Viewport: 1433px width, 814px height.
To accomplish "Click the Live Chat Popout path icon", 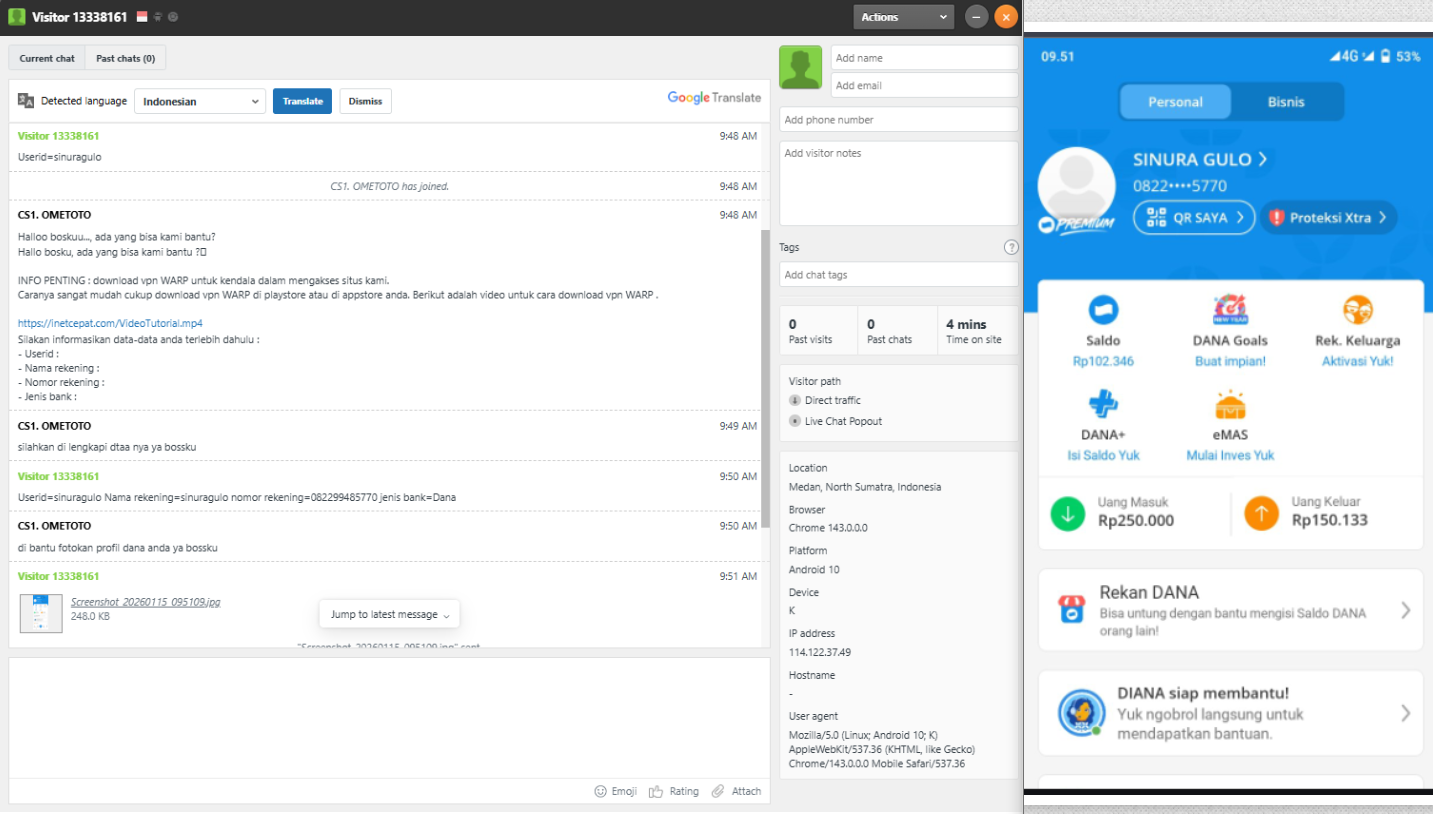I will (x=795, y=421).
